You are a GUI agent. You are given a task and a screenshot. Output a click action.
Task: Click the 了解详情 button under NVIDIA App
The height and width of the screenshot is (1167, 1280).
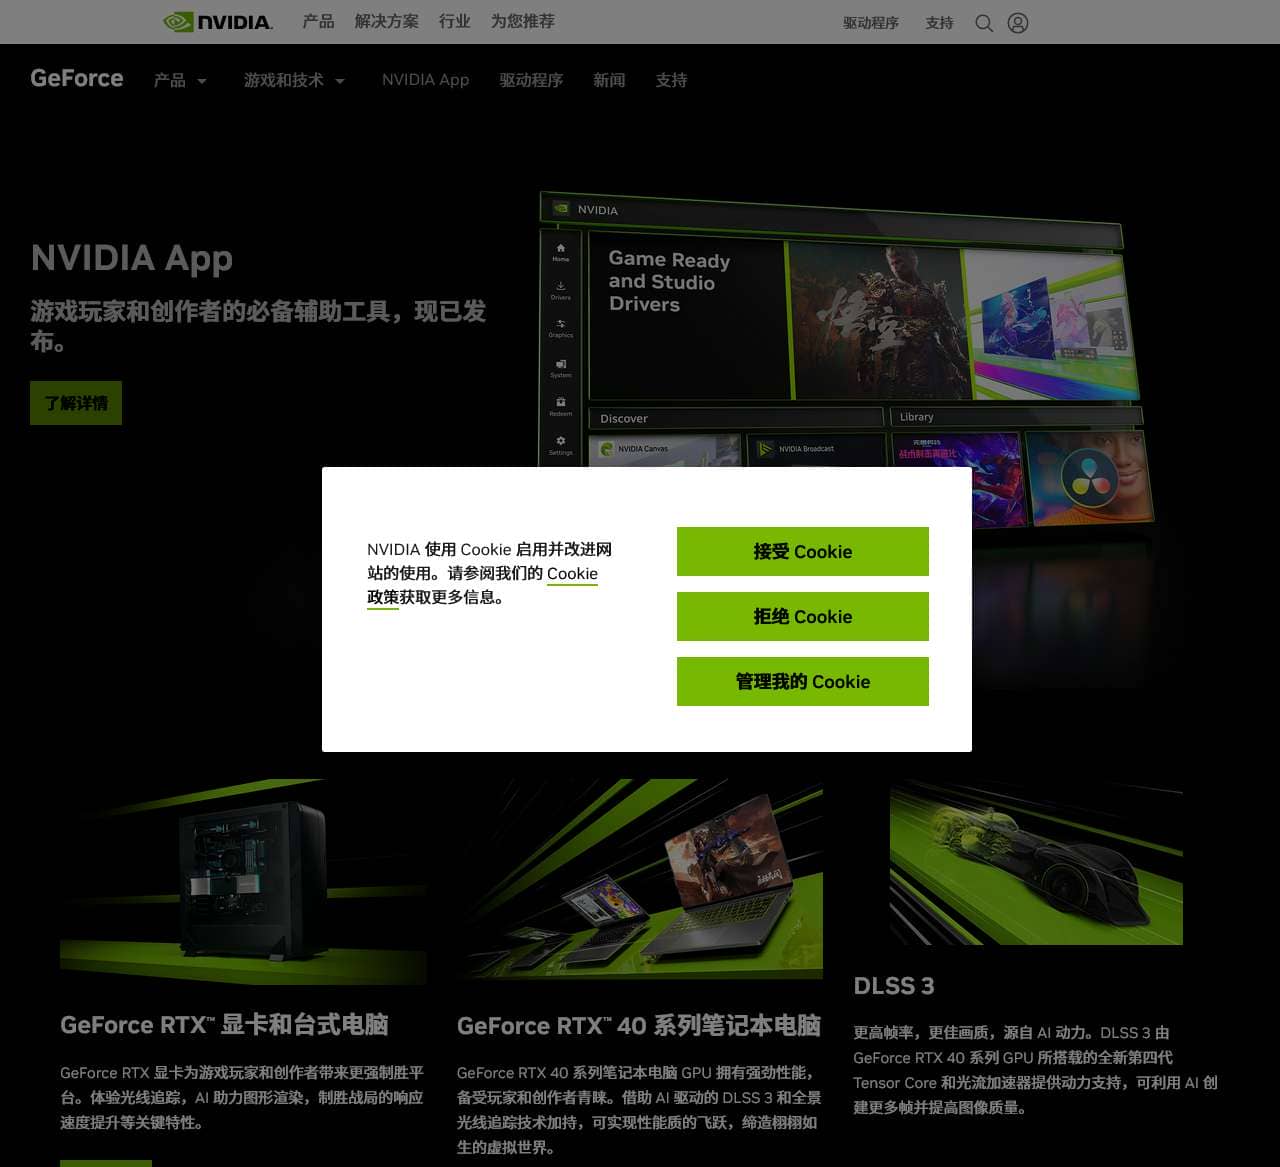(x=76, y=403)
